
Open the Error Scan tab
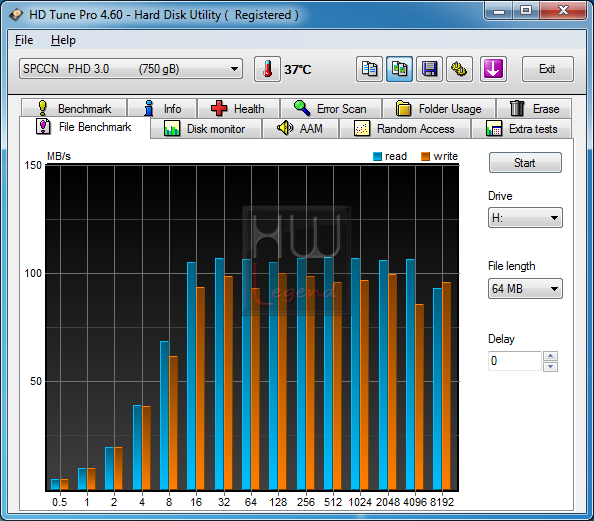(331, 108)
